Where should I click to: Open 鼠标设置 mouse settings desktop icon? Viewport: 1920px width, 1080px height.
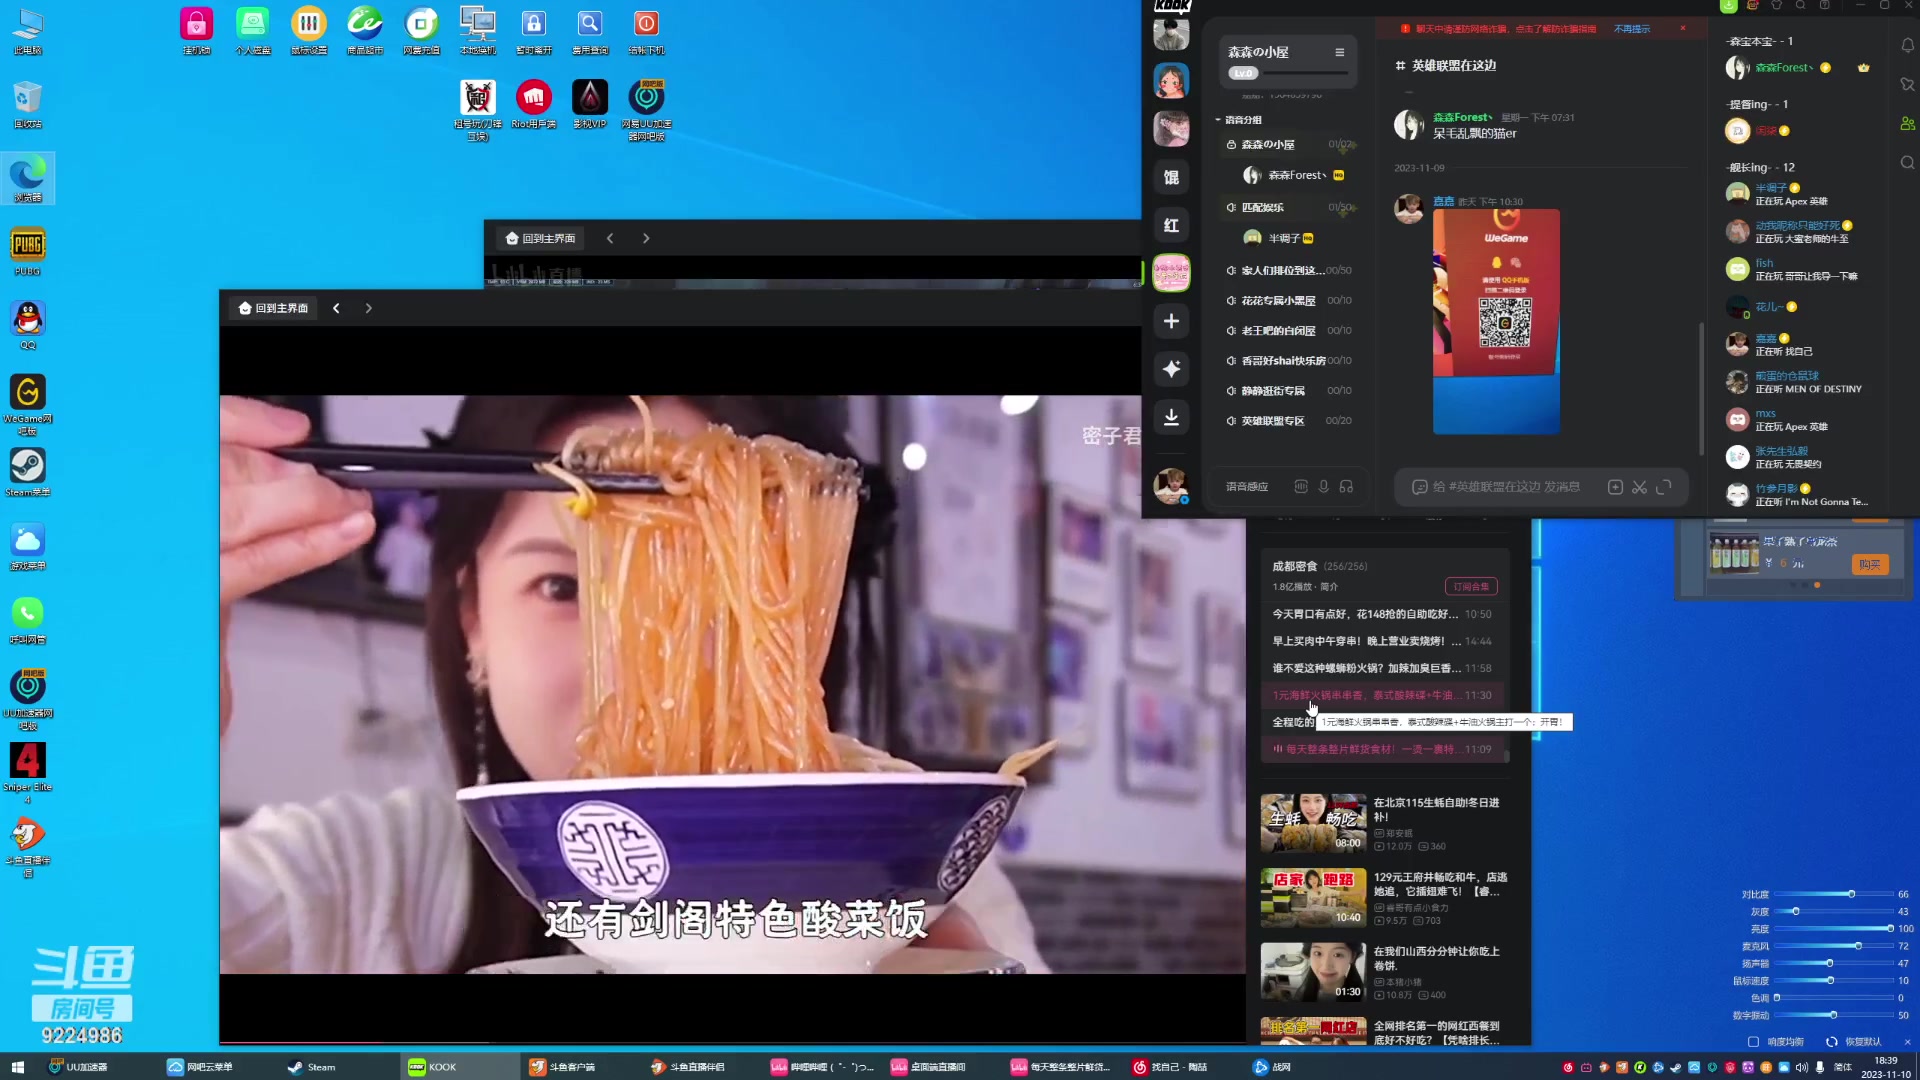pos(309,31)
